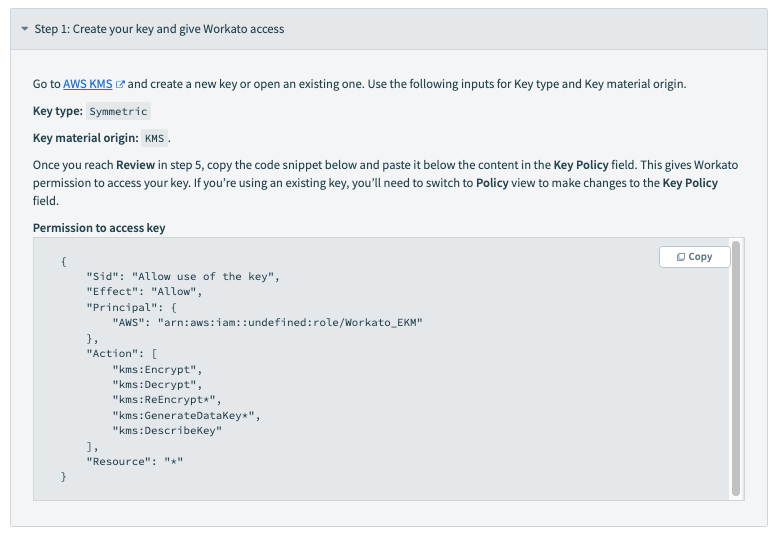Click the kms:Decrypt action line
Image resolution: width=778 pixels, height=537 pixels.
pos(157,384)
